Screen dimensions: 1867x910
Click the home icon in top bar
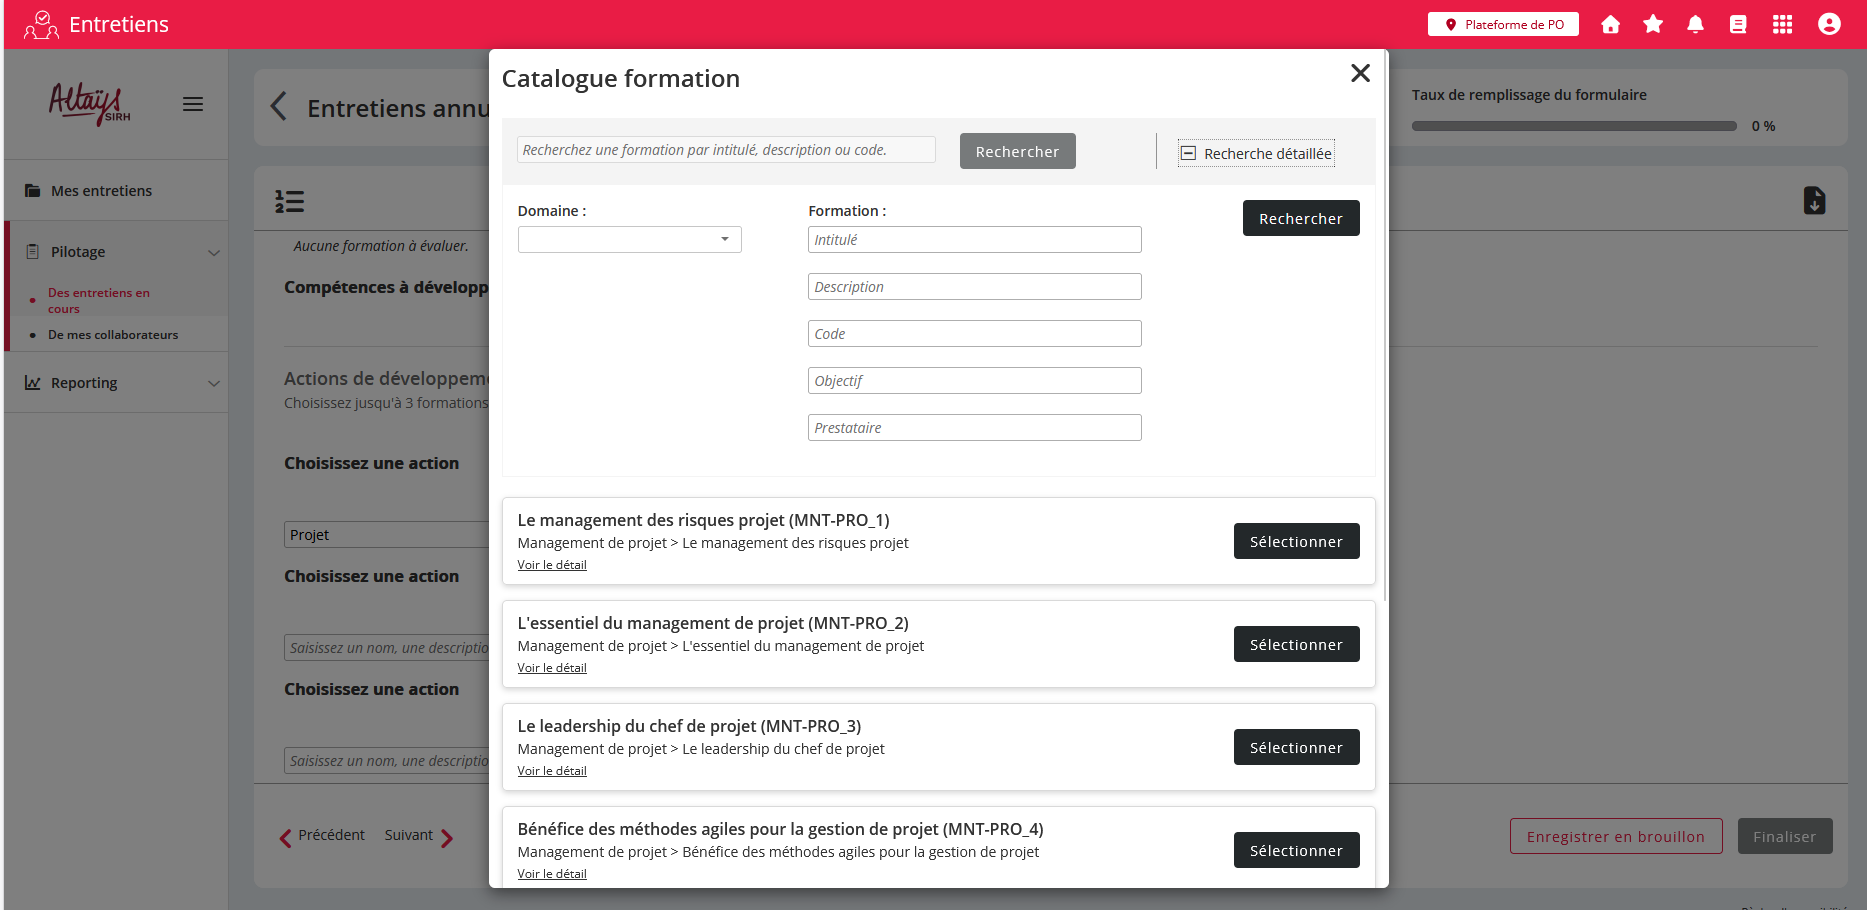click(1610, 25)
